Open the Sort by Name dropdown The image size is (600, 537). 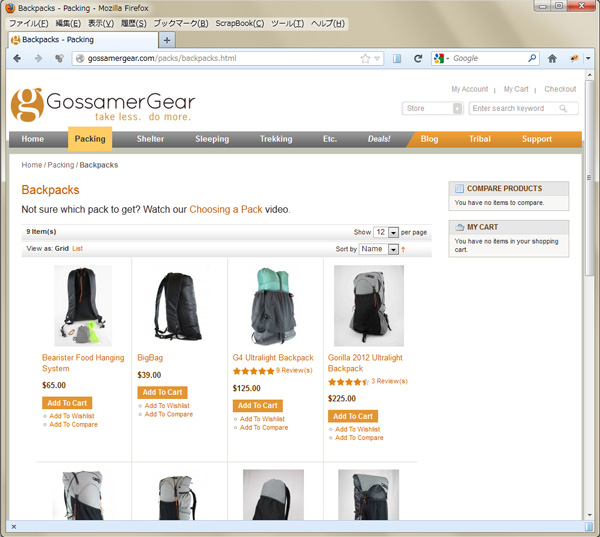pos(378,249)
